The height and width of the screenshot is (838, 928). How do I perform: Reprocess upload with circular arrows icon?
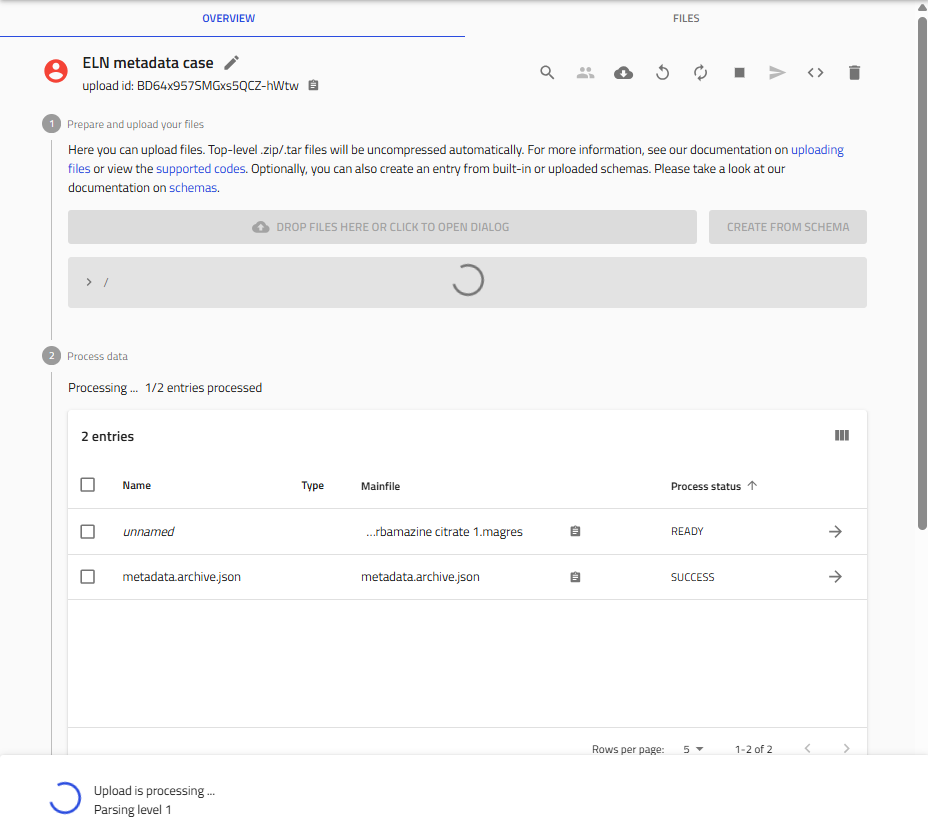701,73
